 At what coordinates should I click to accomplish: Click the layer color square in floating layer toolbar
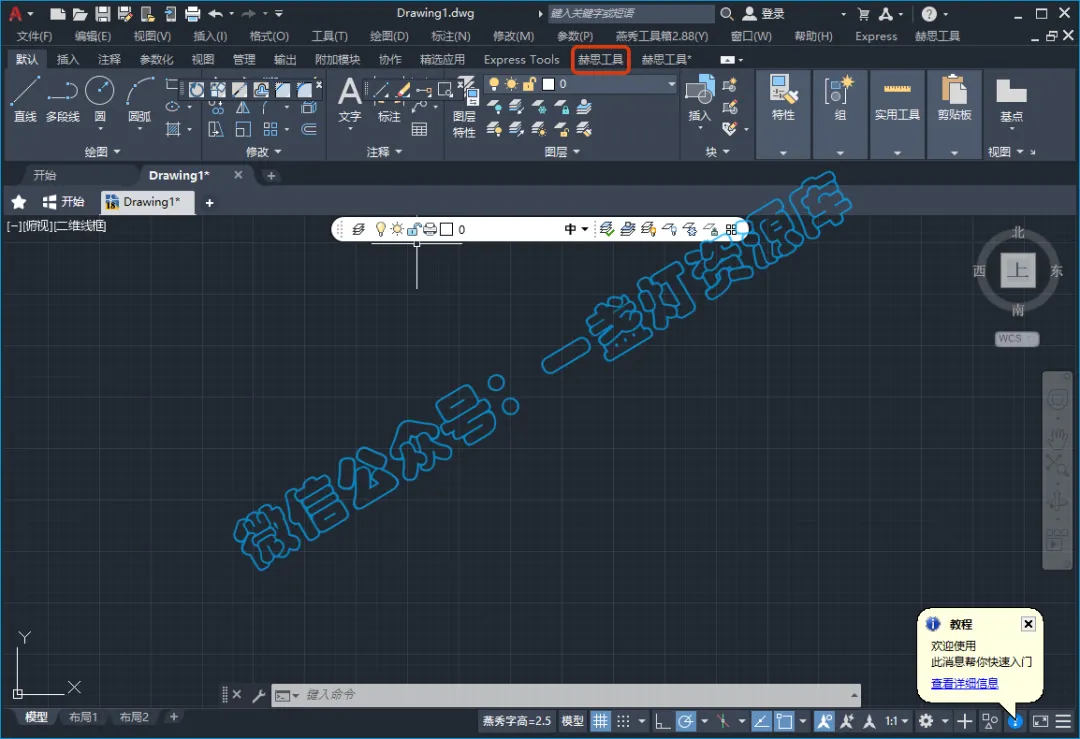(x=446, y=229)
